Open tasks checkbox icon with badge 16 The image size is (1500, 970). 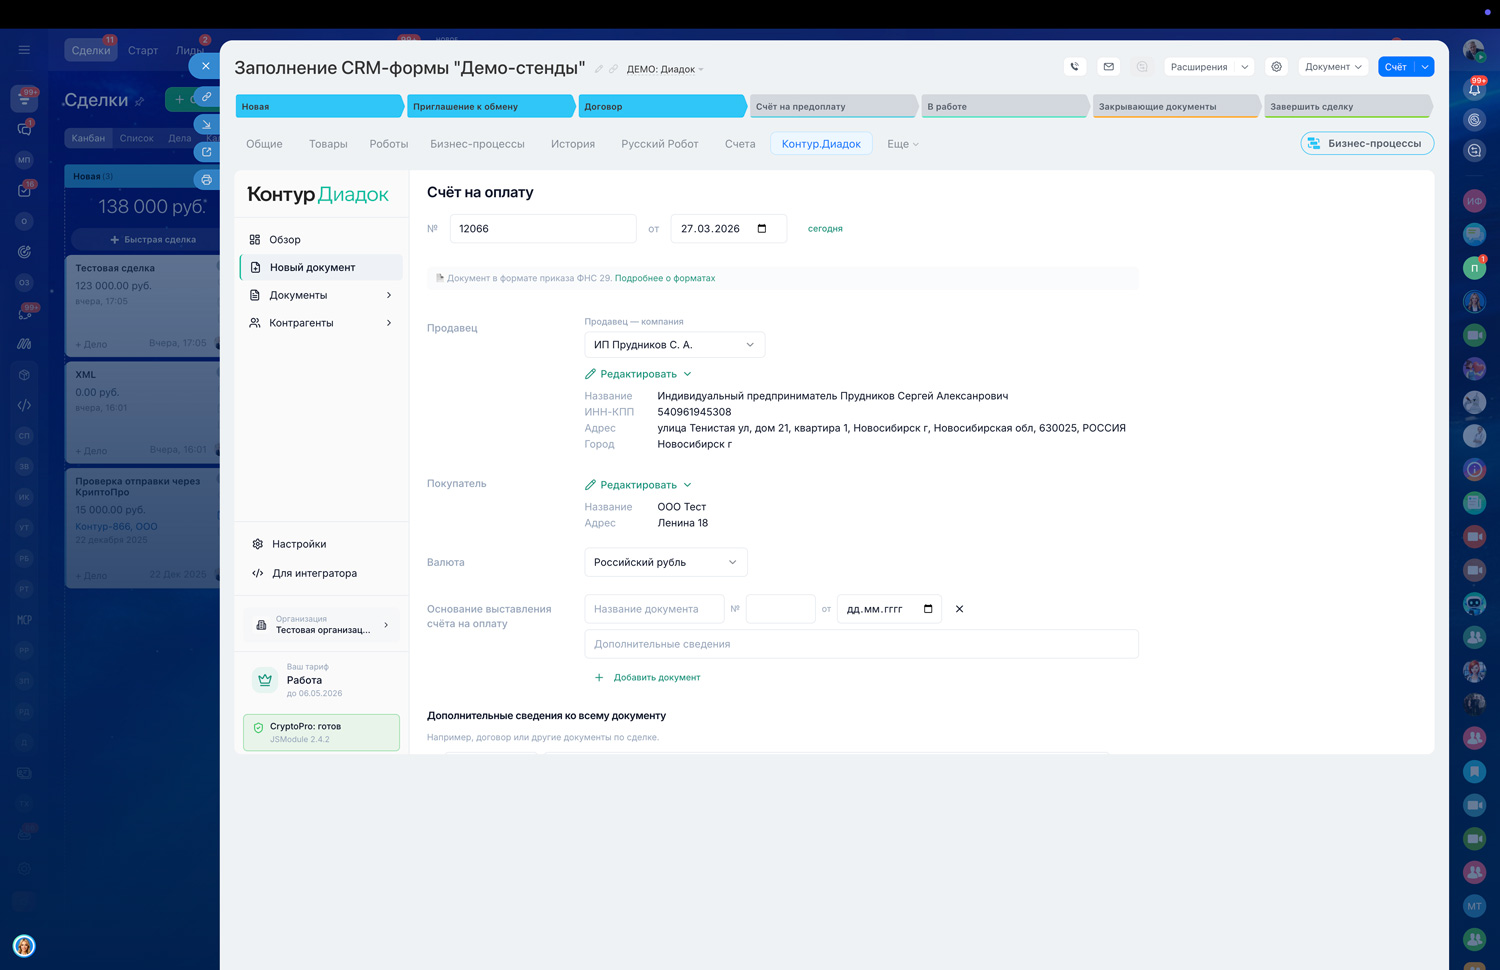tap(24, 190)
